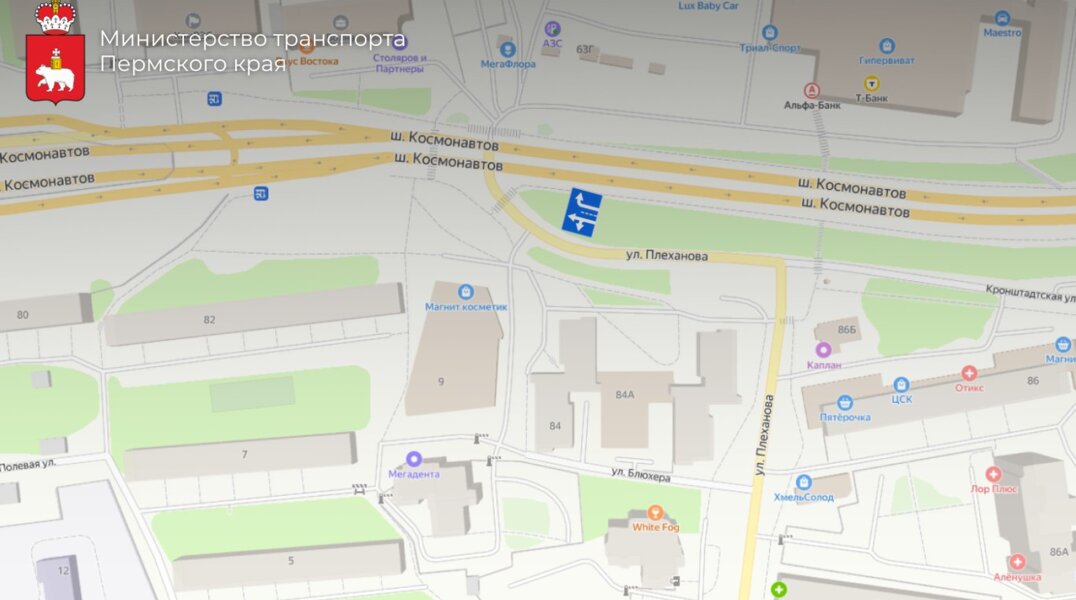The image size is (1076, 600).
Task: Click the blue lane direction road sign
Action: (x=582, y=213)
